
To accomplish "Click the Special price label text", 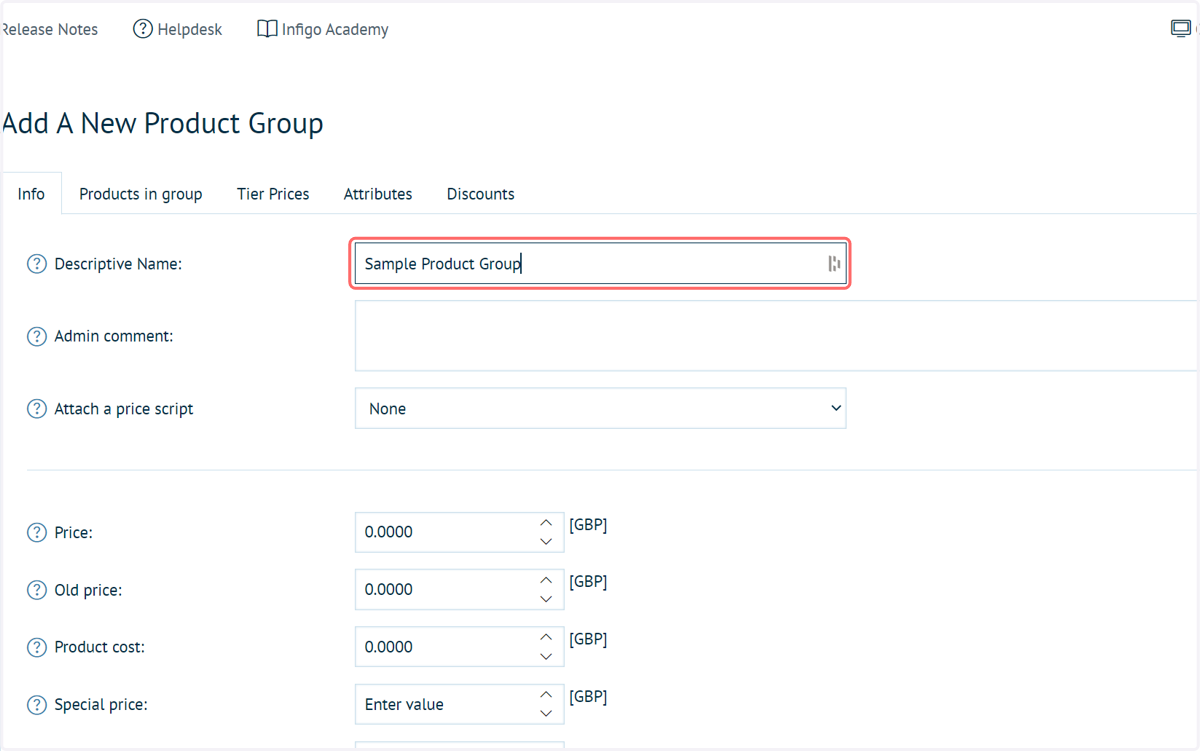I will click(x=101, y=705).
